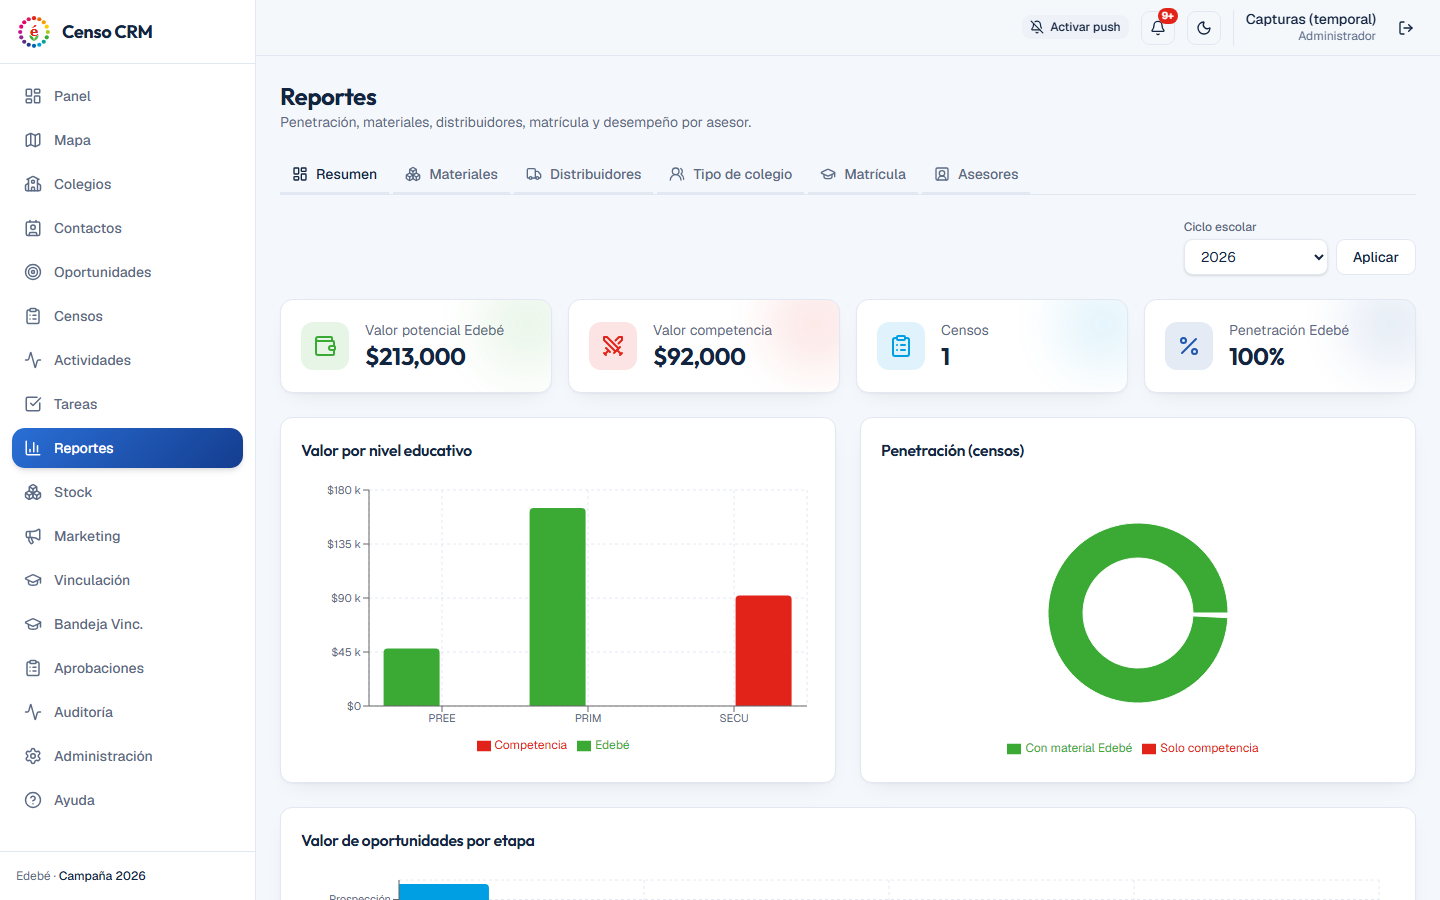Open the Marketing megaphone icon
This screenshot has height=900, width=1440.
click(33, 536)
